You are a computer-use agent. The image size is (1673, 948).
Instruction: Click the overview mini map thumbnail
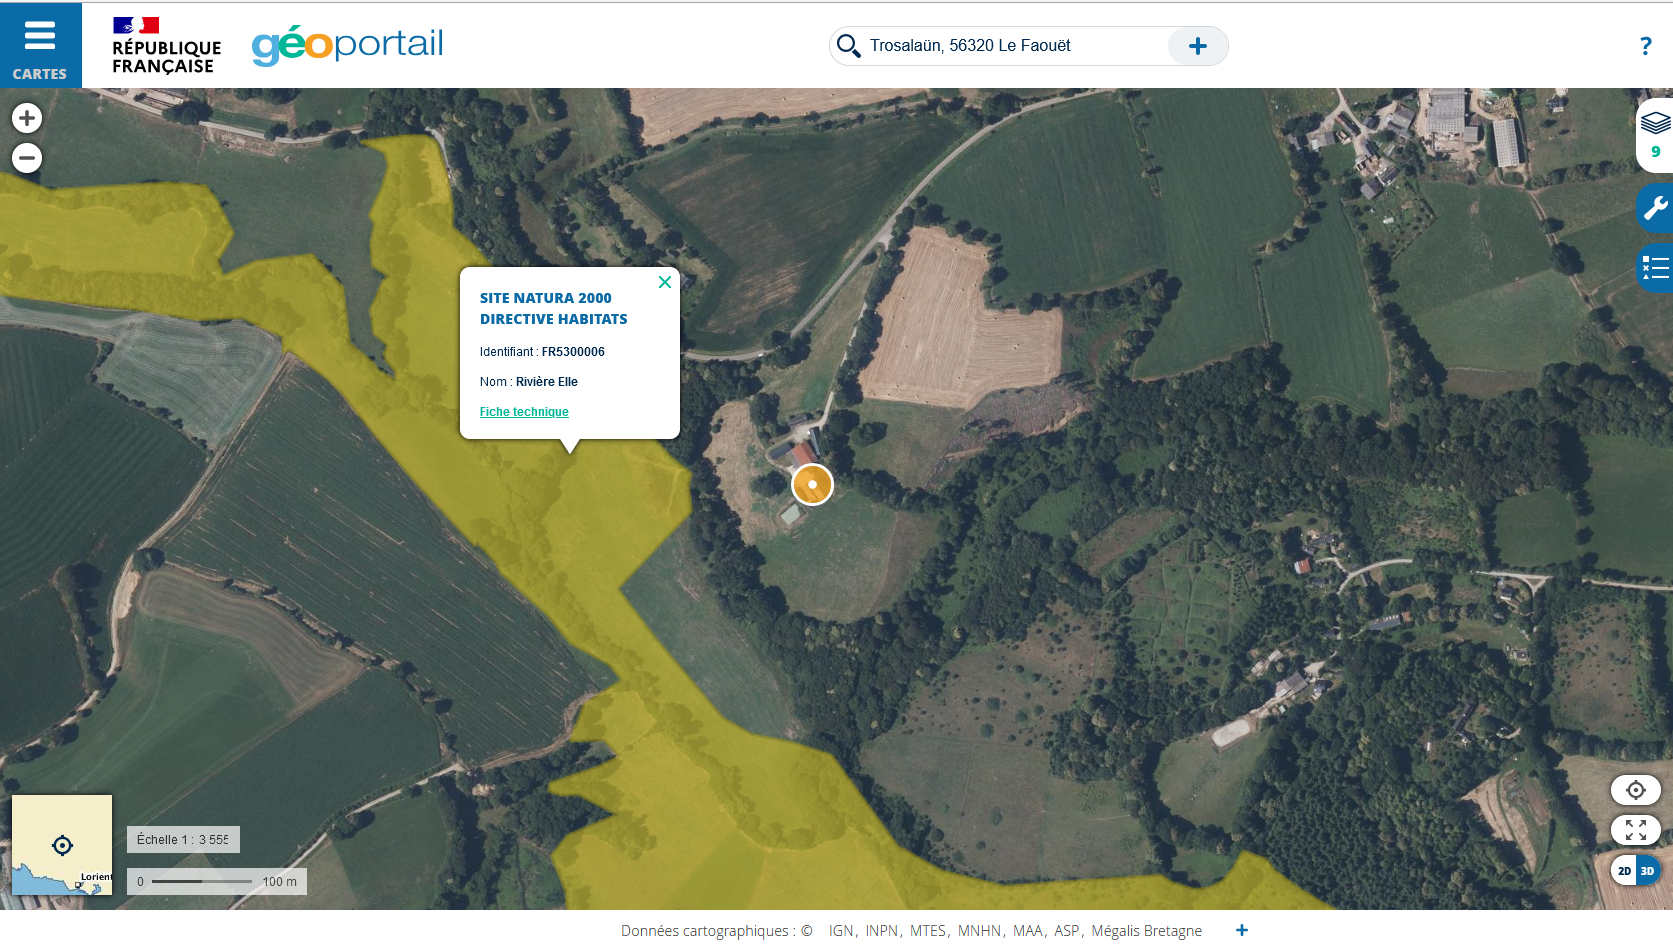click(x=62, y=845)
